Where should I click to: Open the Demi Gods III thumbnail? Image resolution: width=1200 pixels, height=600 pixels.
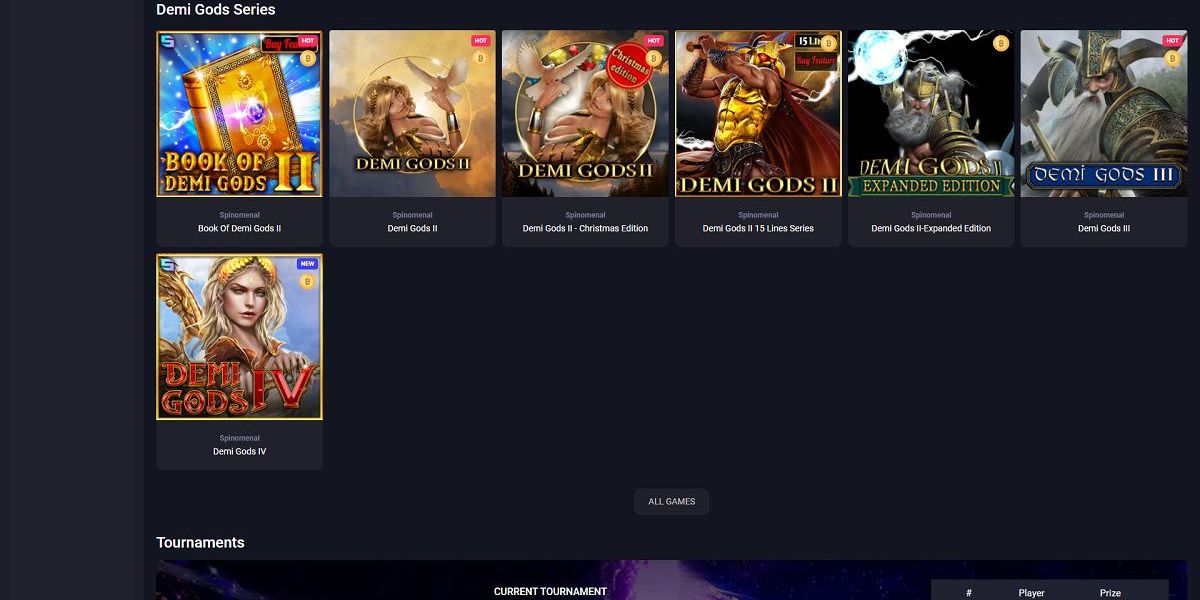click(x=1104, y=113)
